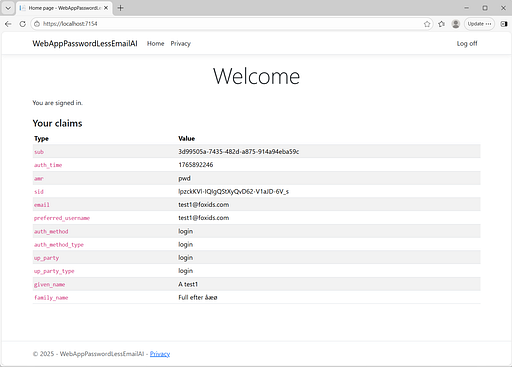Image resolution: width=512 pixels, height=367 pixels.
Task: Open a new tab with the plus icon
Action: click(121, 8)
